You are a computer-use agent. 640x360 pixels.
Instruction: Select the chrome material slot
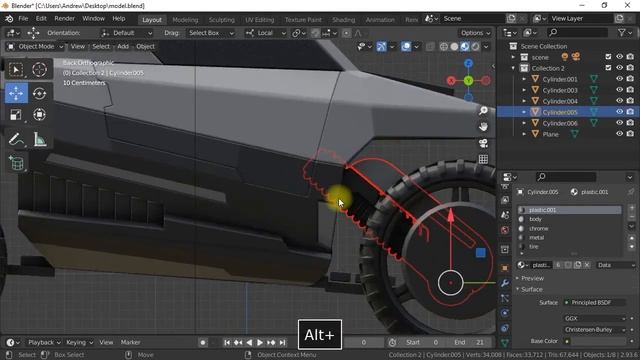pos(570,229)
